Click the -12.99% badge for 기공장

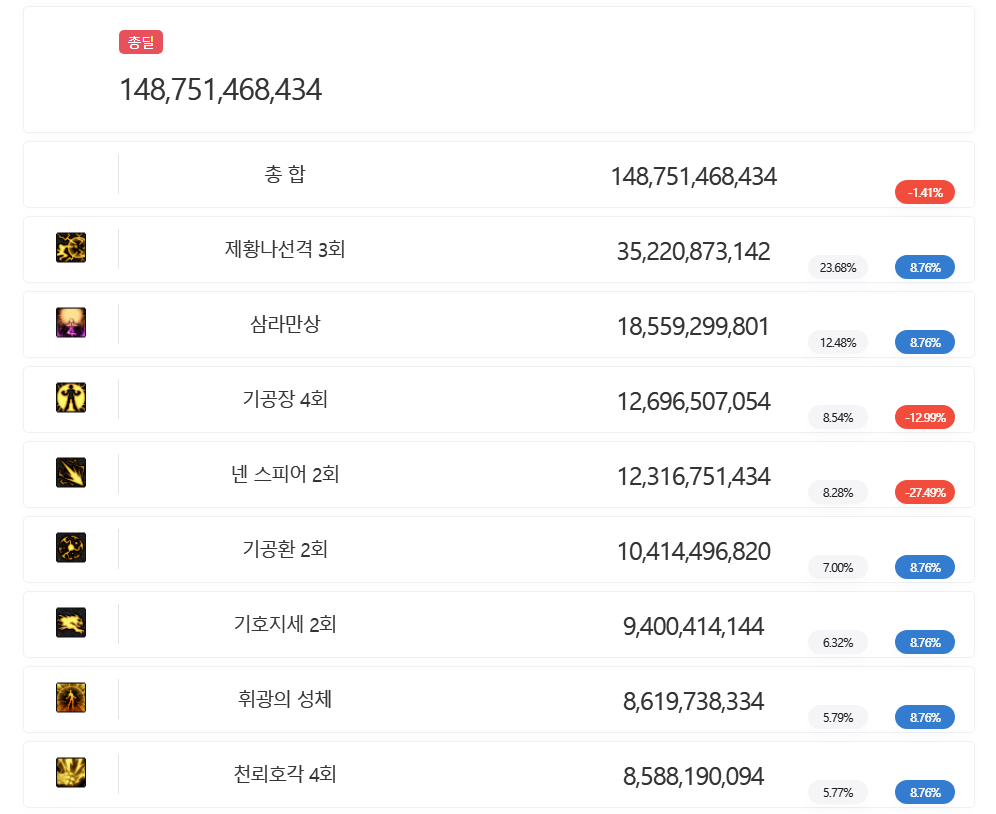pyautogui.click(x=924, y=417)
